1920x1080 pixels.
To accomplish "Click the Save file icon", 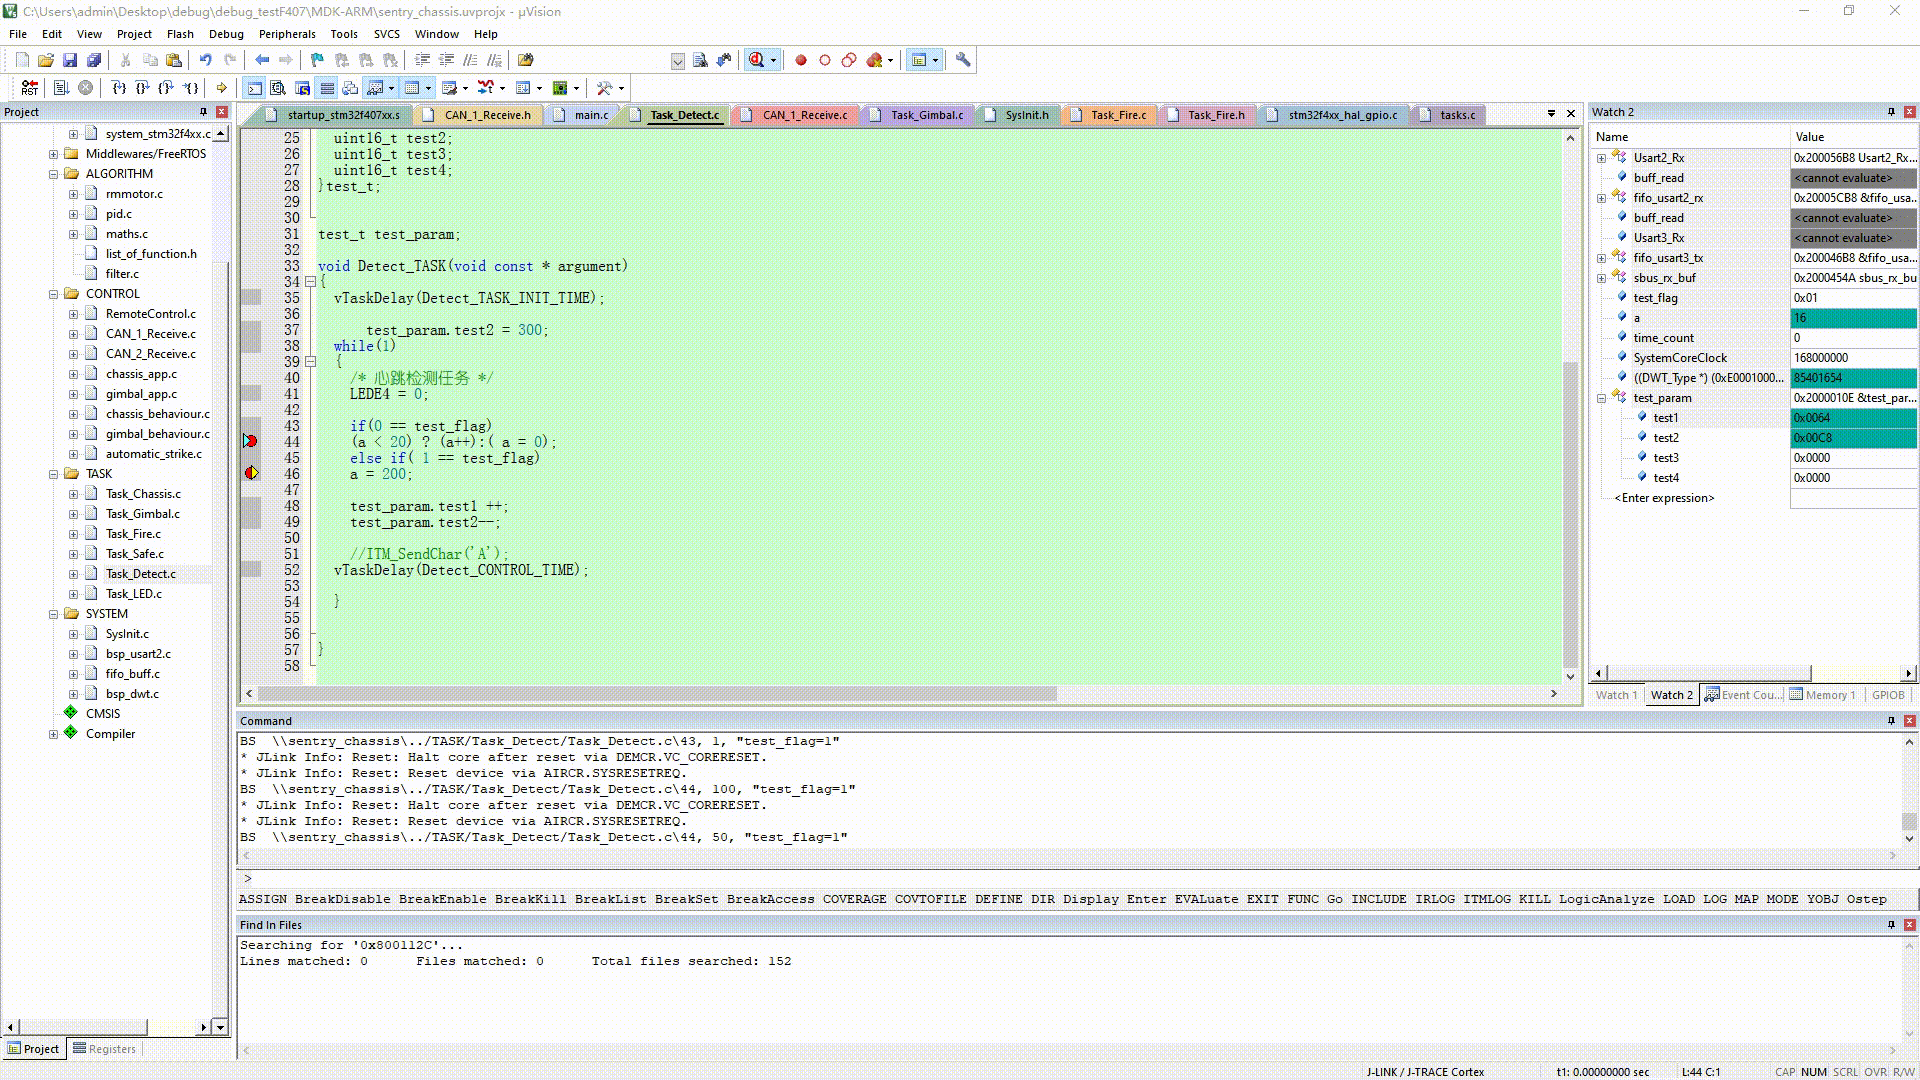I will tap(70, 60).
